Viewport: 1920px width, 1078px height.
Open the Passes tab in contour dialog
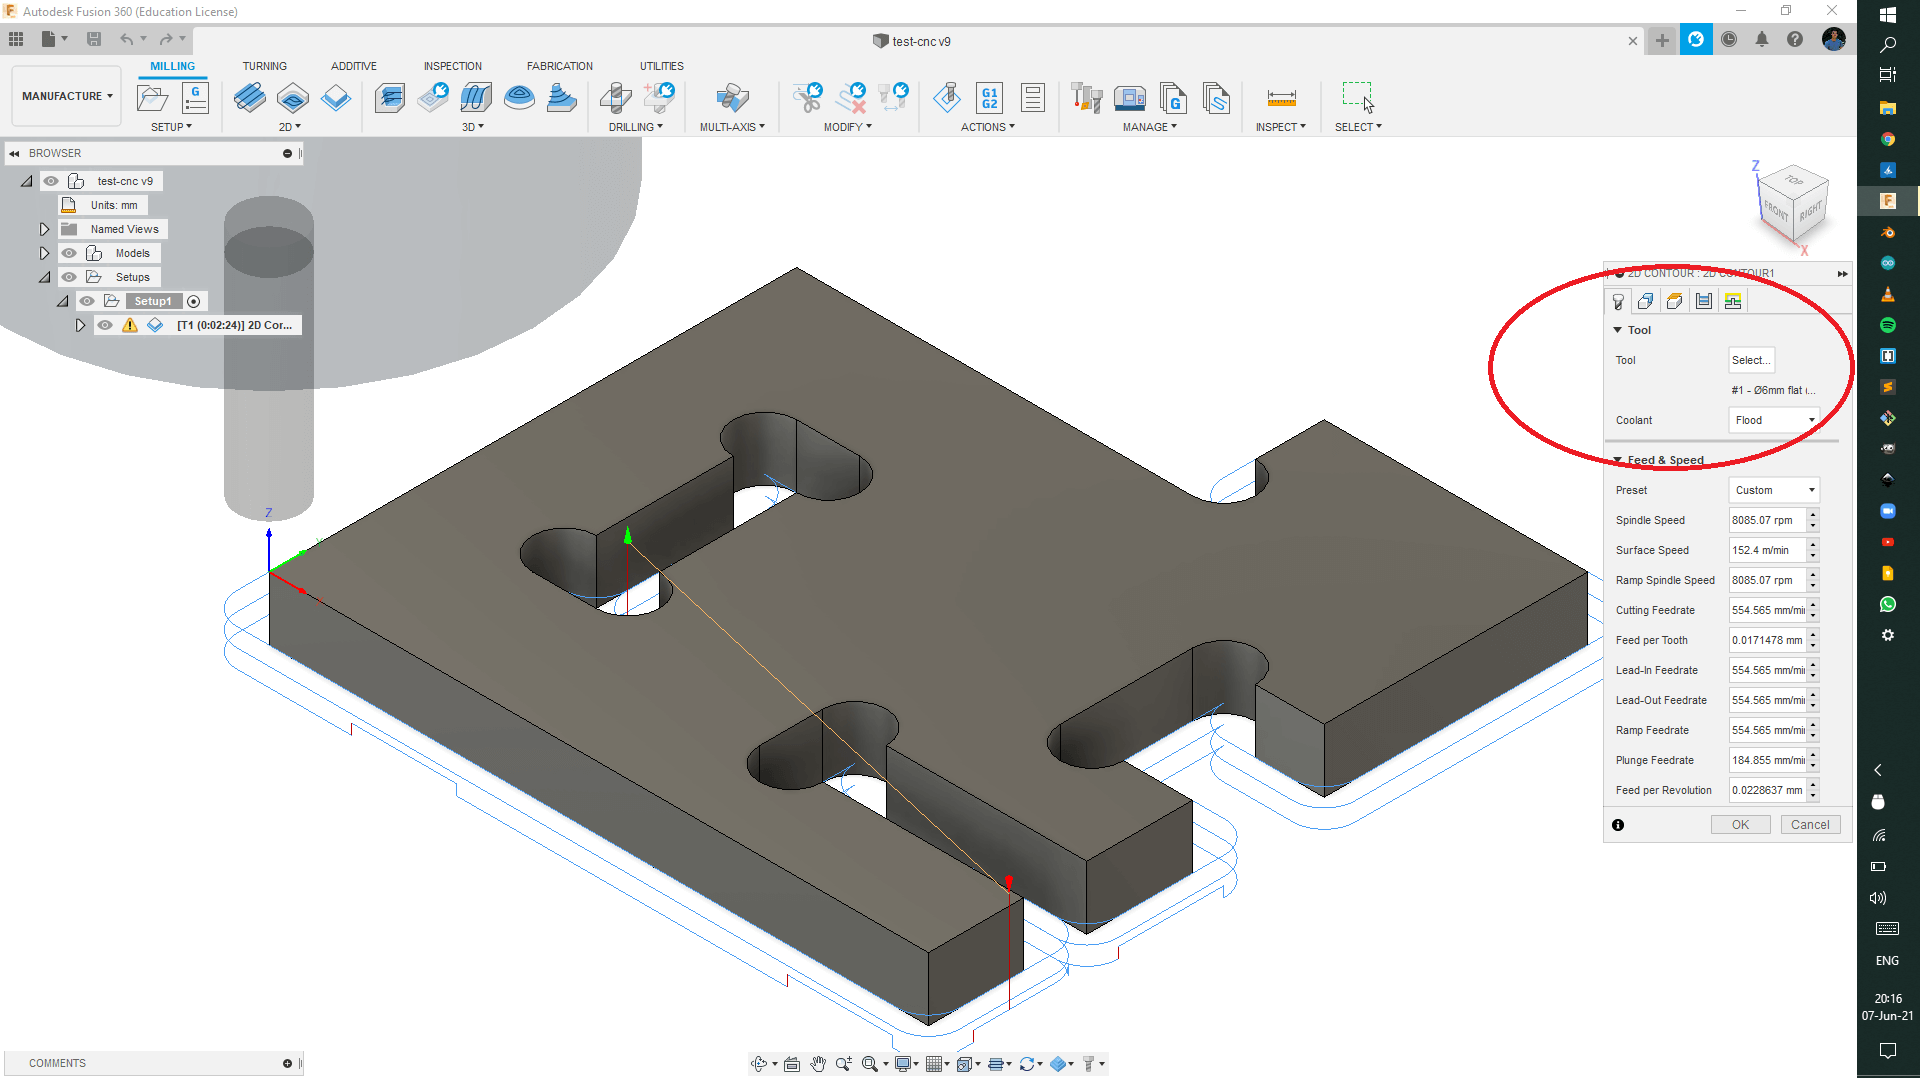1704,301
